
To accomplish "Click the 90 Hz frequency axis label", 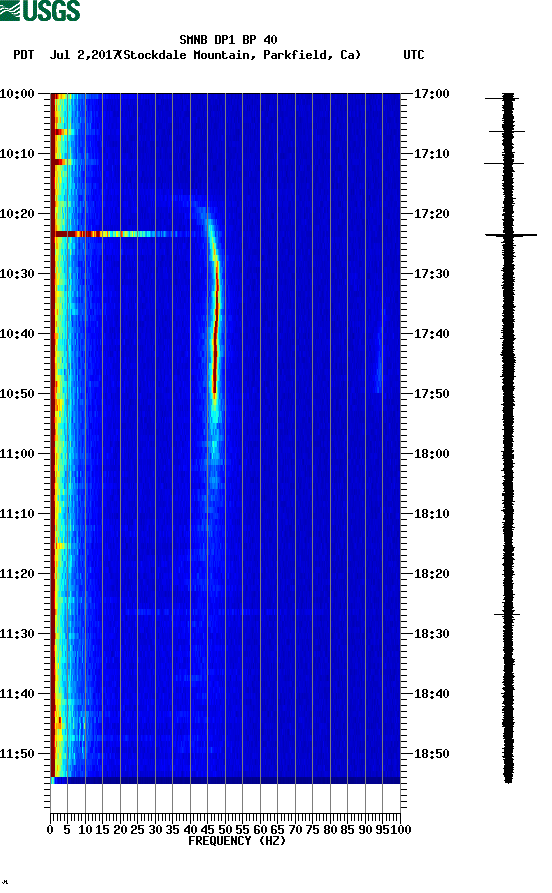I will pyautogui.click(x=365, y=830).
